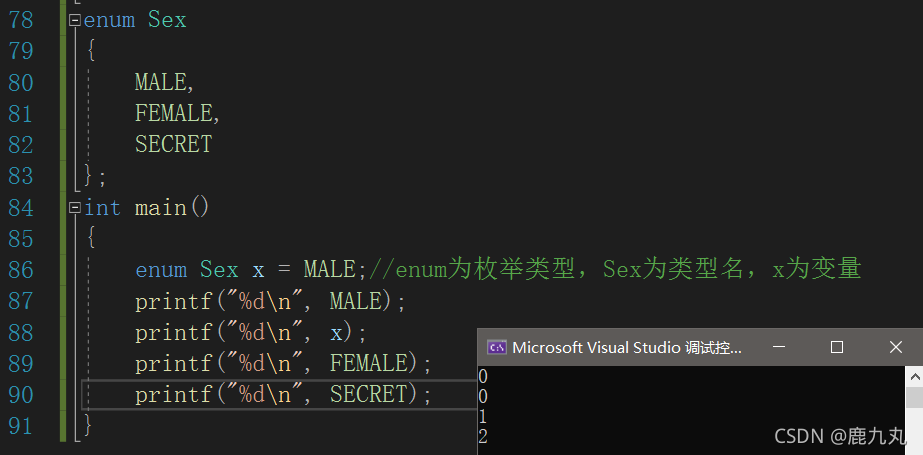The image size is (923, 455).
Task: Click the FEMALE enumerator on line 81
Action: pyautogui.click(x=173, y=114)
